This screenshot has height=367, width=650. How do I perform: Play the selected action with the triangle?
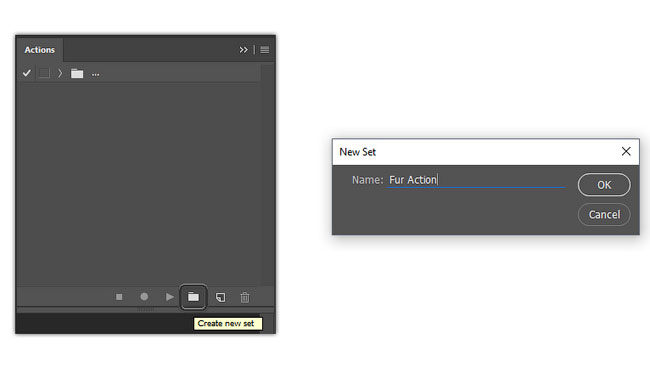[170, 297]
